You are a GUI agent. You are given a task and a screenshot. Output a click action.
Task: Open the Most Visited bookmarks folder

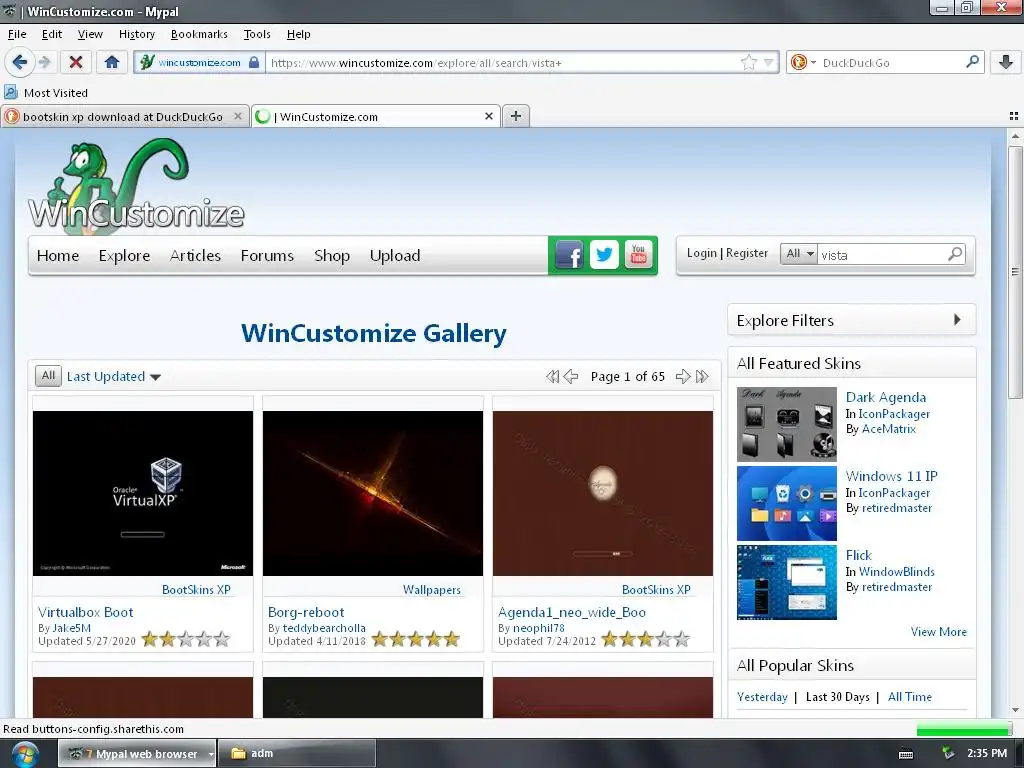pyautogui.click(x=46, y=93)
